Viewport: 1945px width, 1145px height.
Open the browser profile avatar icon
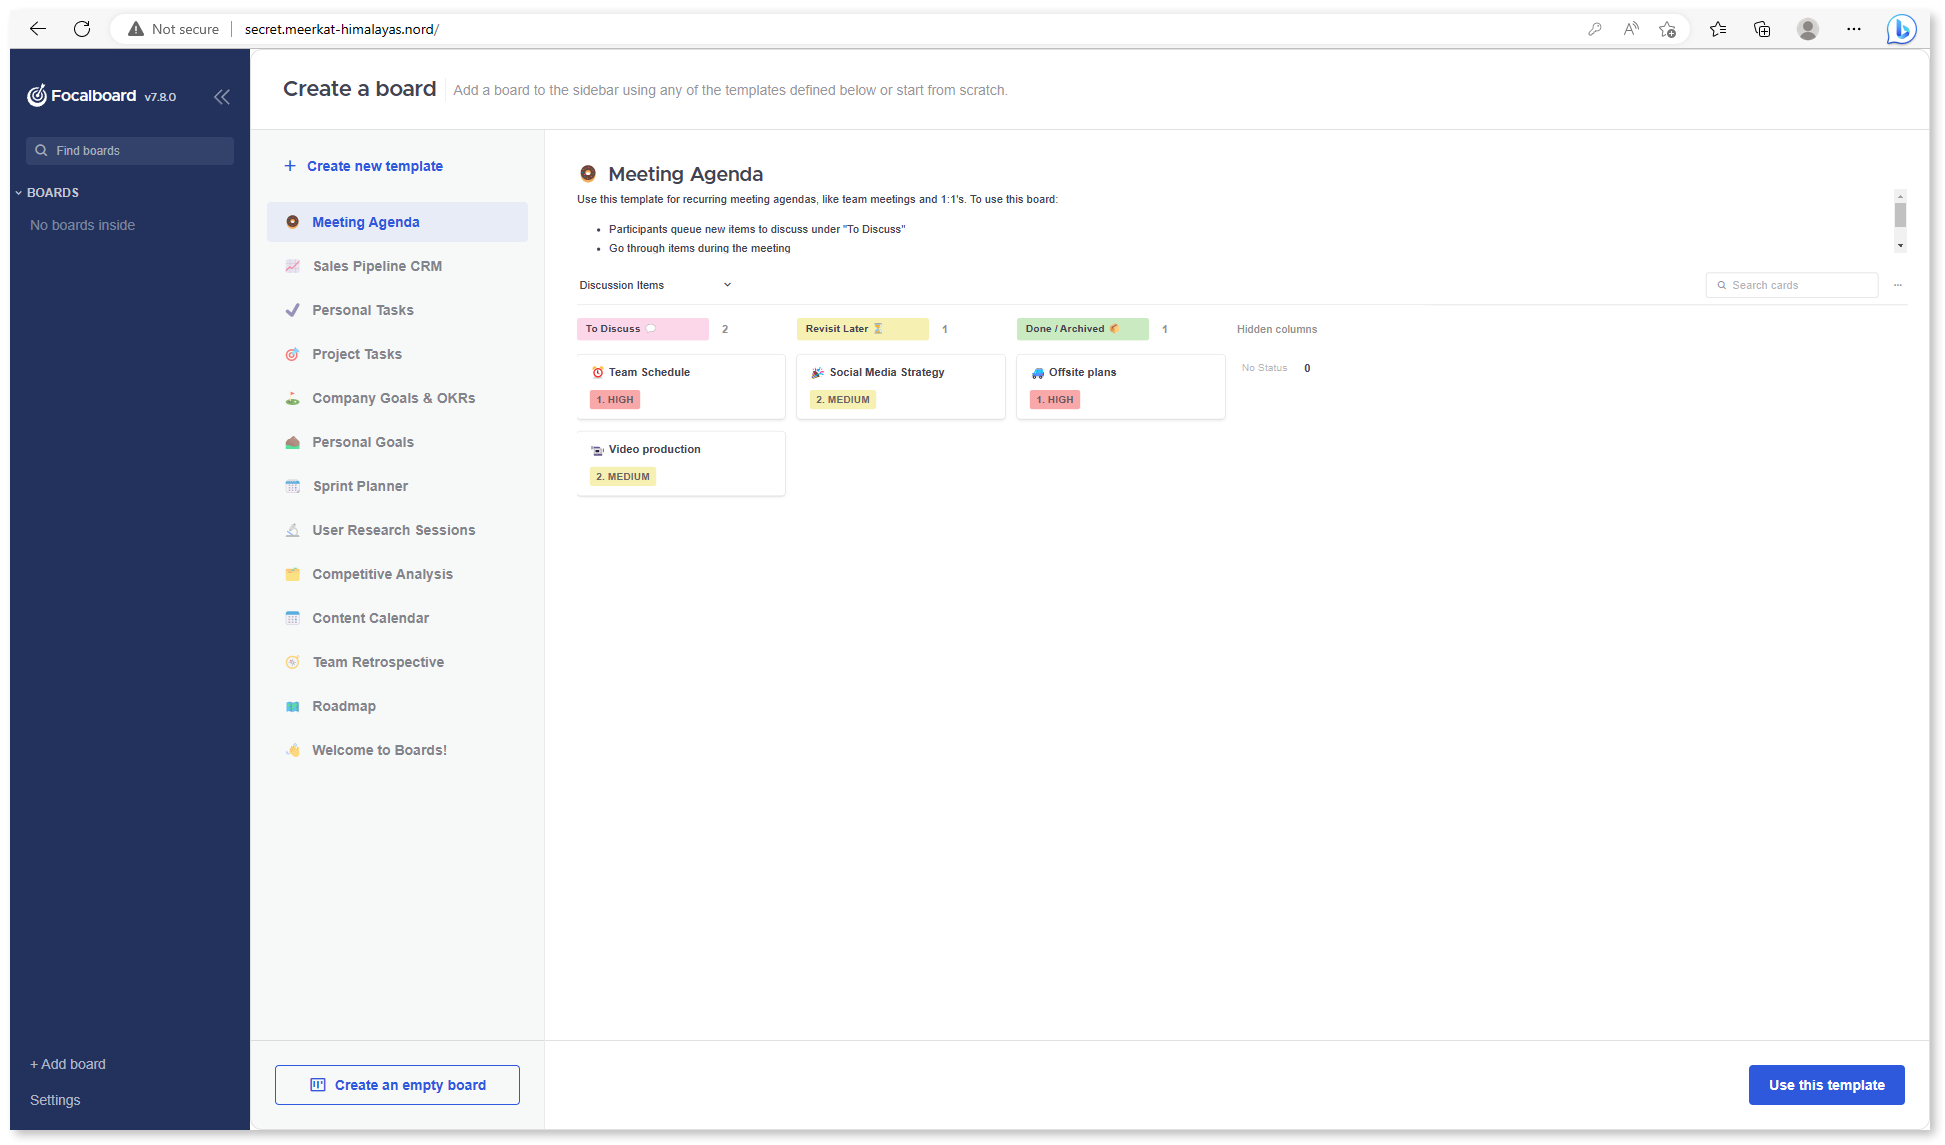point(1807,29)
